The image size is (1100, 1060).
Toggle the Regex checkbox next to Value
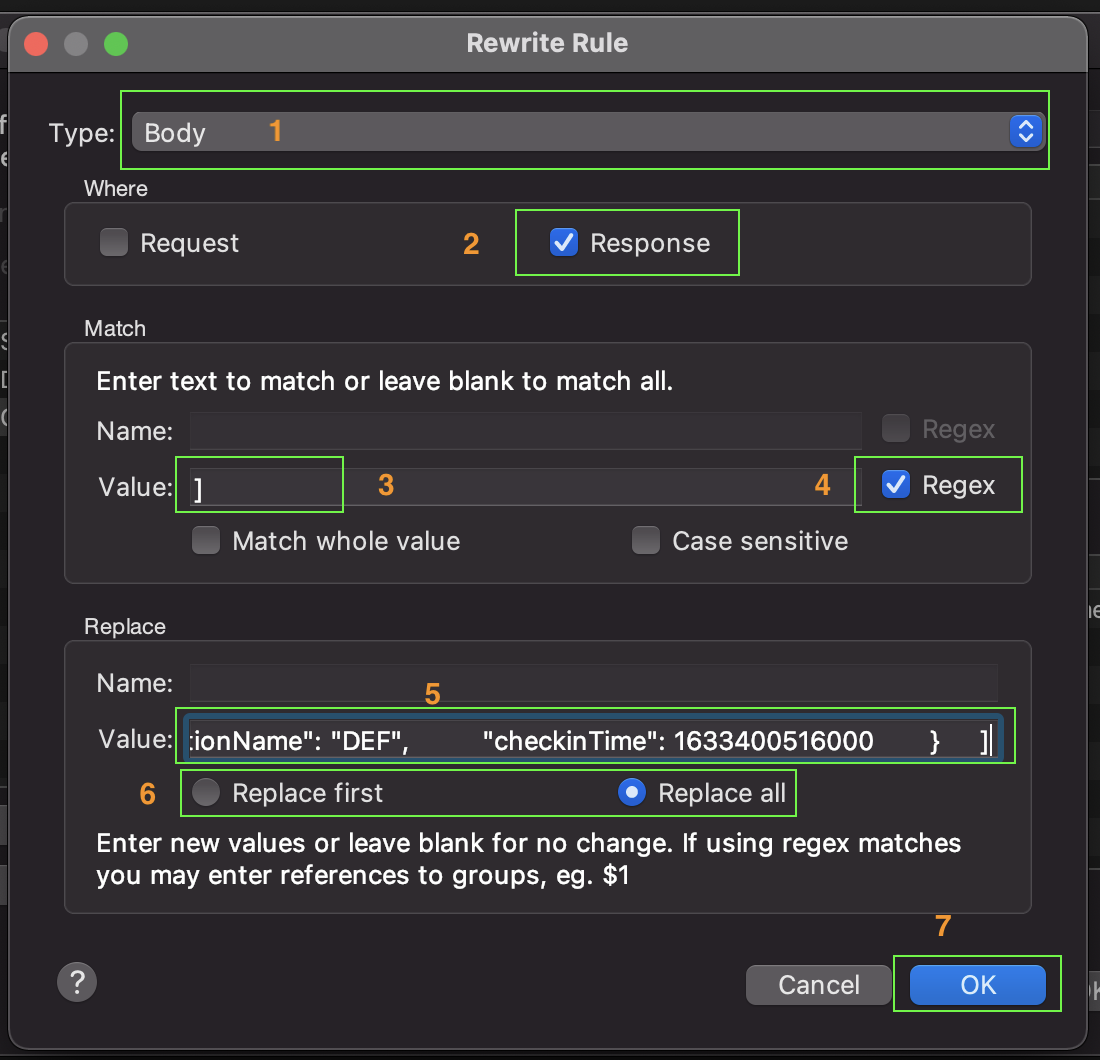[x=896, y=485]
